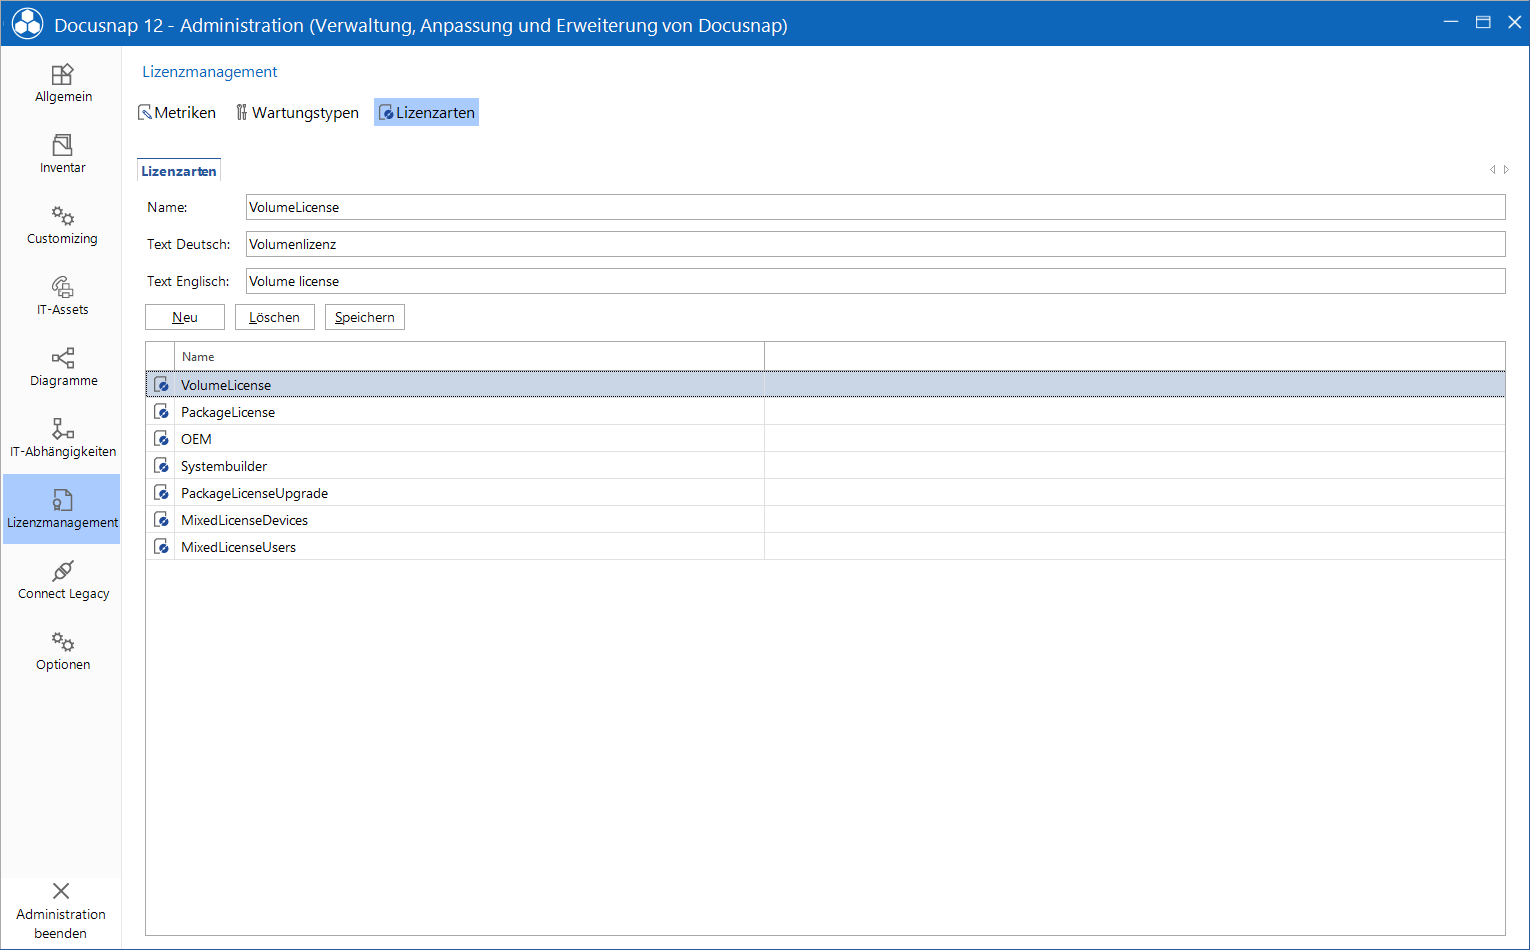1530x950 pixels.
Task: Click the Löschen button
Action: (x=275, y=317)
